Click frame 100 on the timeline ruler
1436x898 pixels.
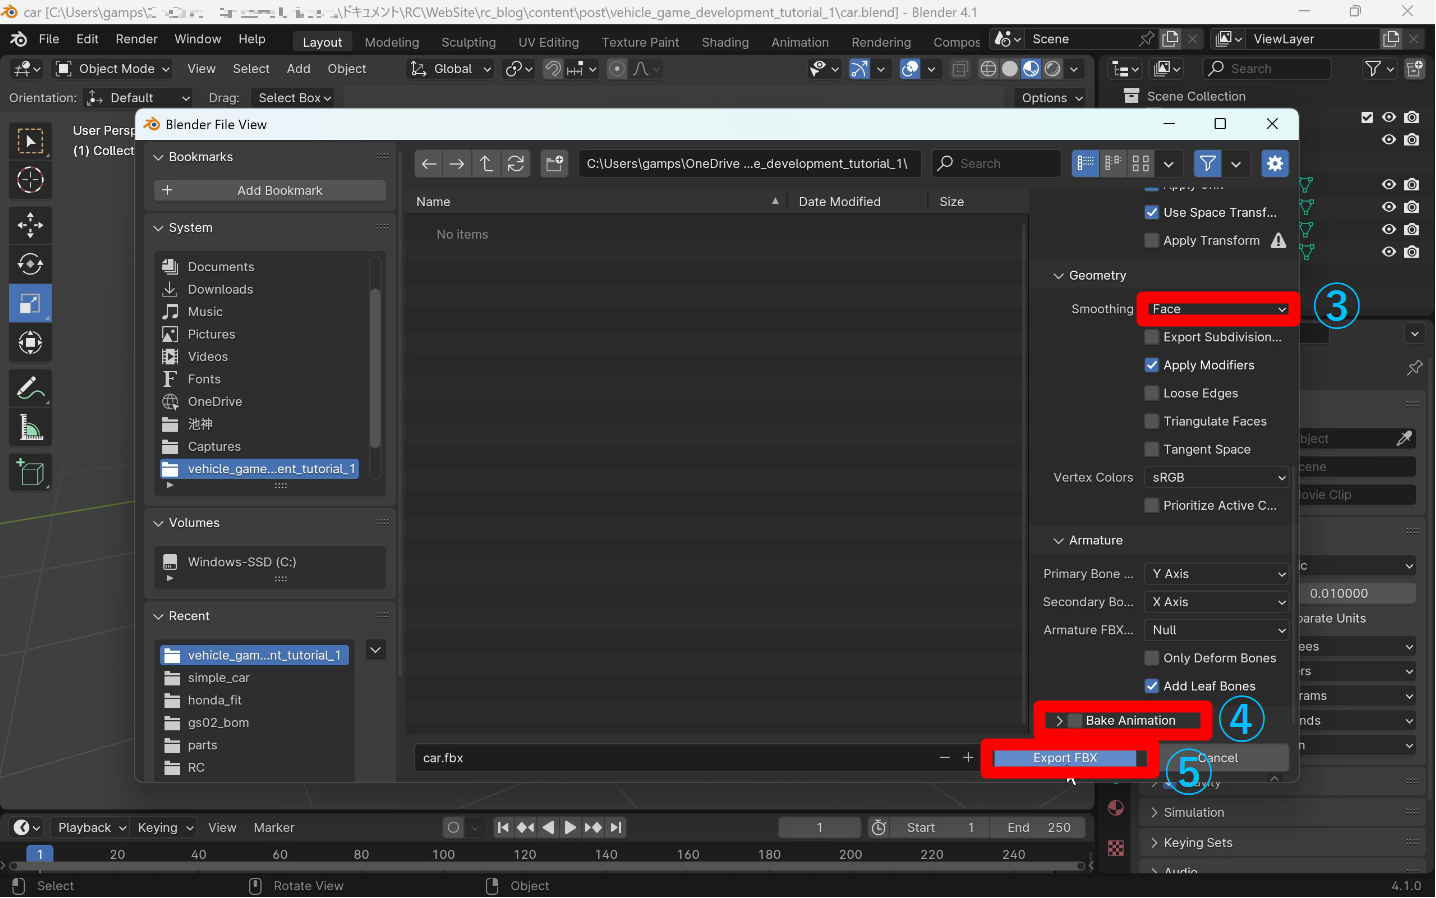click(443, 855)
